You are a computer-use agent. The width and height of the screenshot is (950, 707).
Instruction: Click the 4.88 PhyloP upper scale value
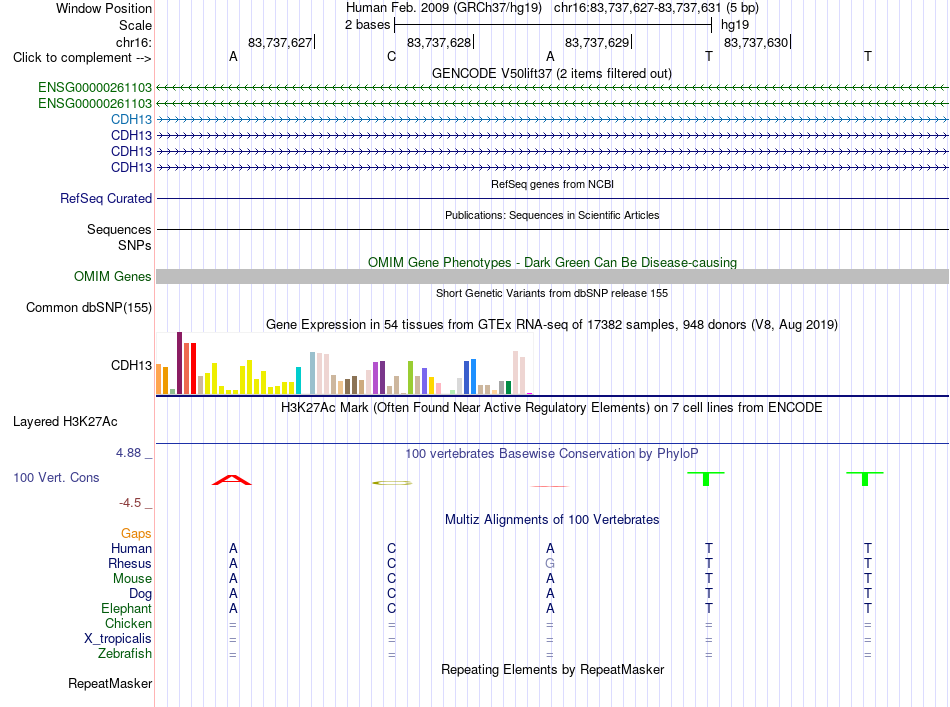point(128,453)
